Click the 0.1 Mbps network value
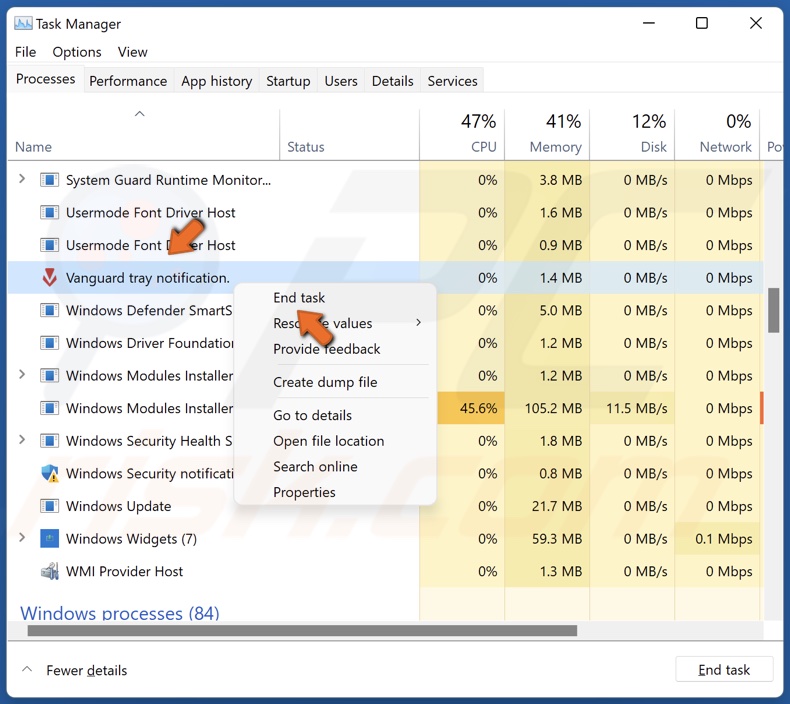The height and width of the screenshot is (704, 790). (723, 539)
